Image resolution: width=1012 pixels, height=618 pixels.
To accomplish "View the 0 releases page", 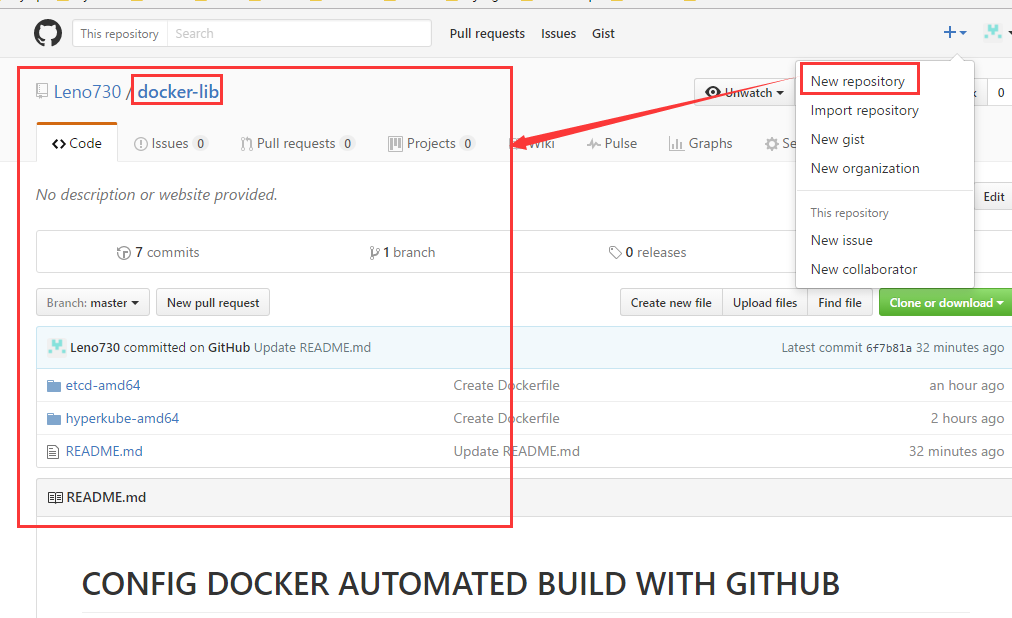I will tap(647, 252).
